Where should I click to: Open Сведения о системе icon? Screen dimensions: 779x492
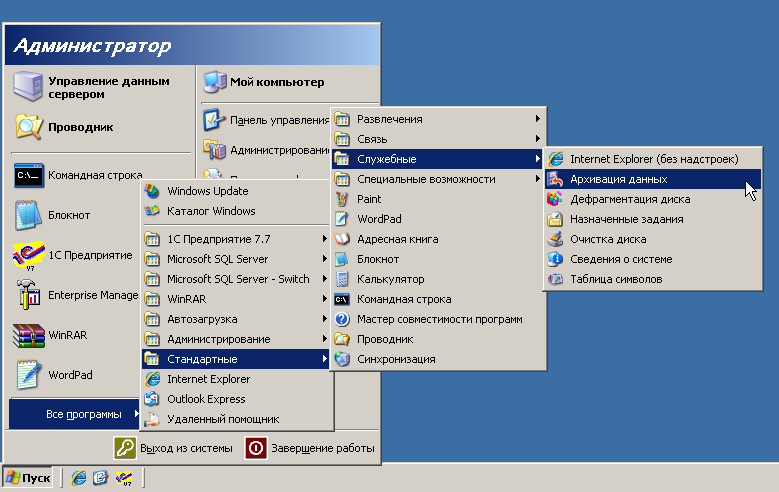[x=555, y=259]
